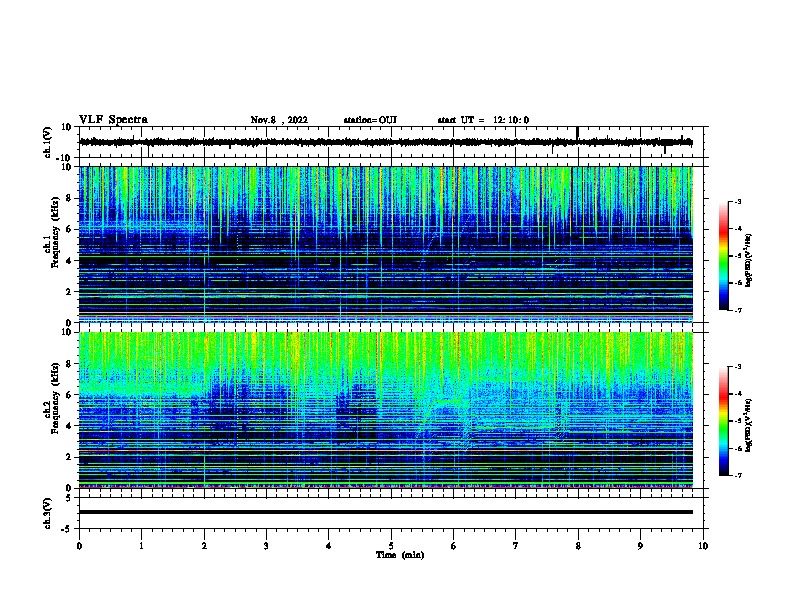Click the ch.2 color bar "log(PSD)" label

749,425
